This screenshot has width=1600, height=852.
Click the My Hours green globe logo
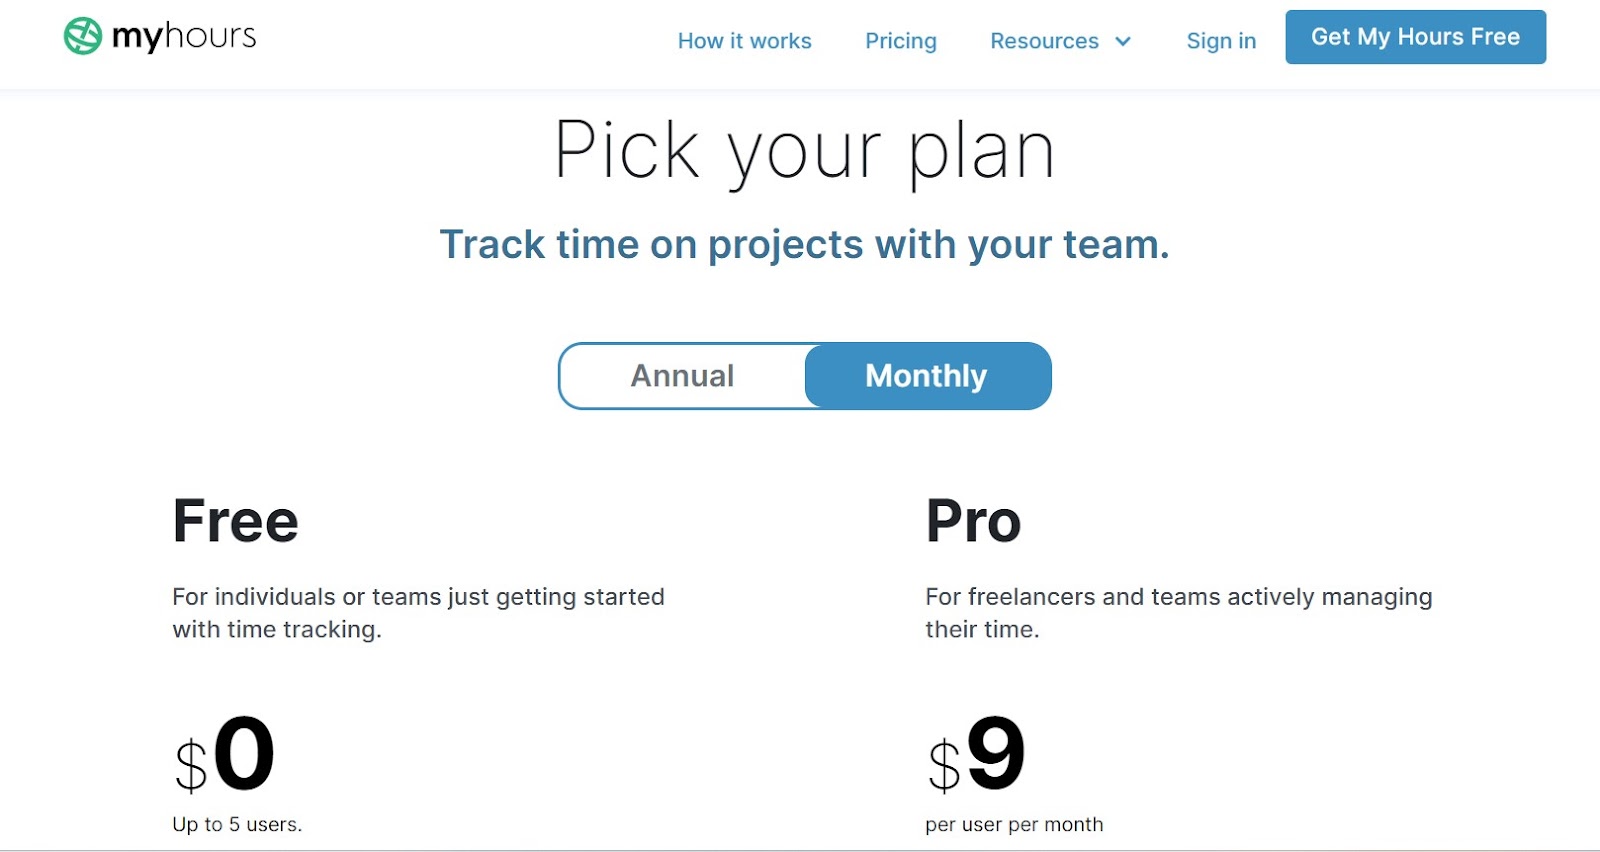pos(83,36)
